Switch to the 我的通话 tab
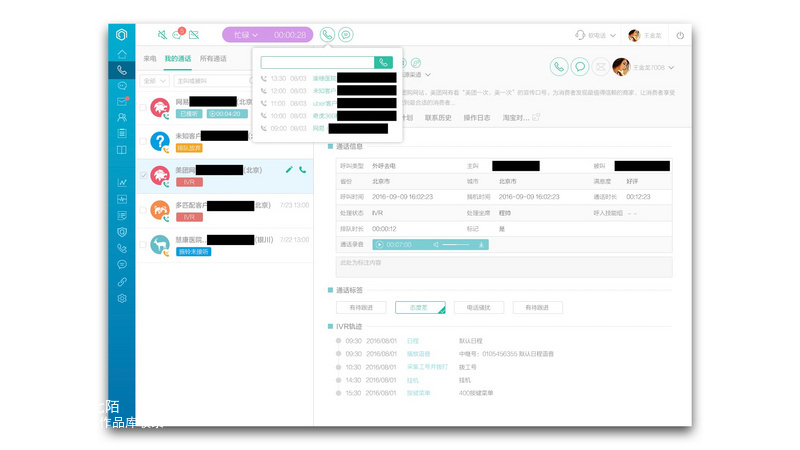The height and width of the screenshot is (450, 800). point(178,59)
